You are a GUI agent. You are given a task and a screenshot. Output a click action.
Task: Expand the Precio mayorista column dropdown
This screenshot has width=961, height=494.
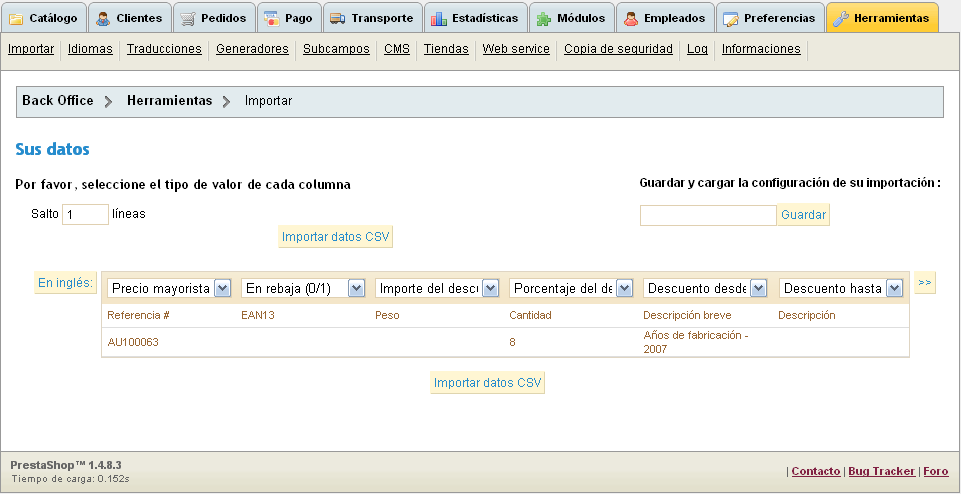coord(169,288)
